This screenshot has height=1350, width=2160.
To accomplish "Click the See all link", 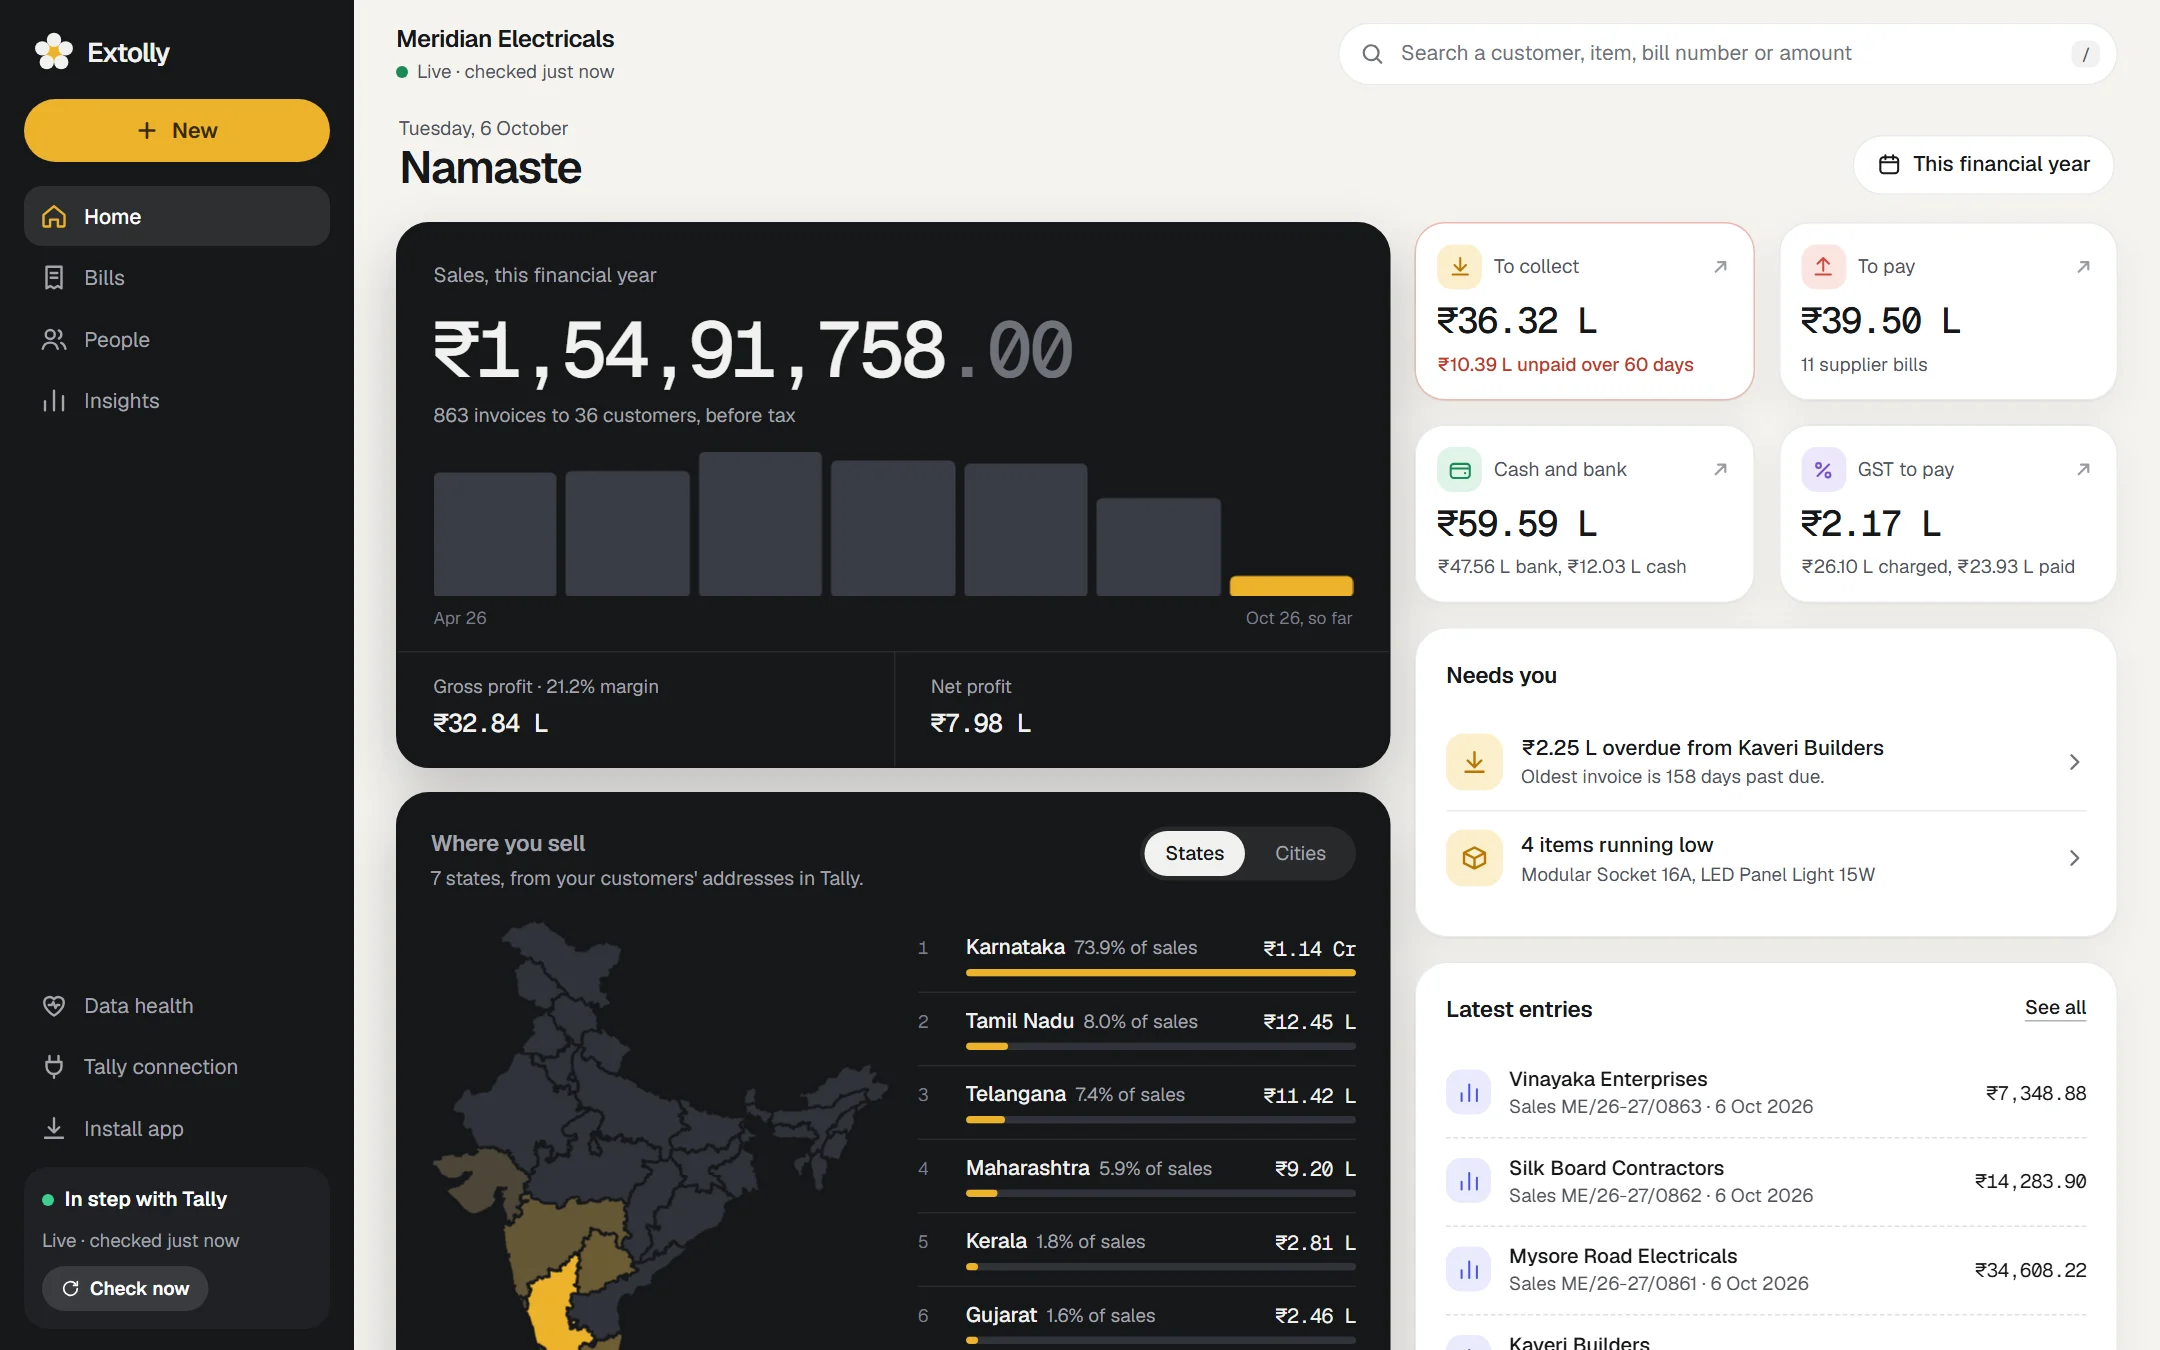I will [x=2055, y=1008].
